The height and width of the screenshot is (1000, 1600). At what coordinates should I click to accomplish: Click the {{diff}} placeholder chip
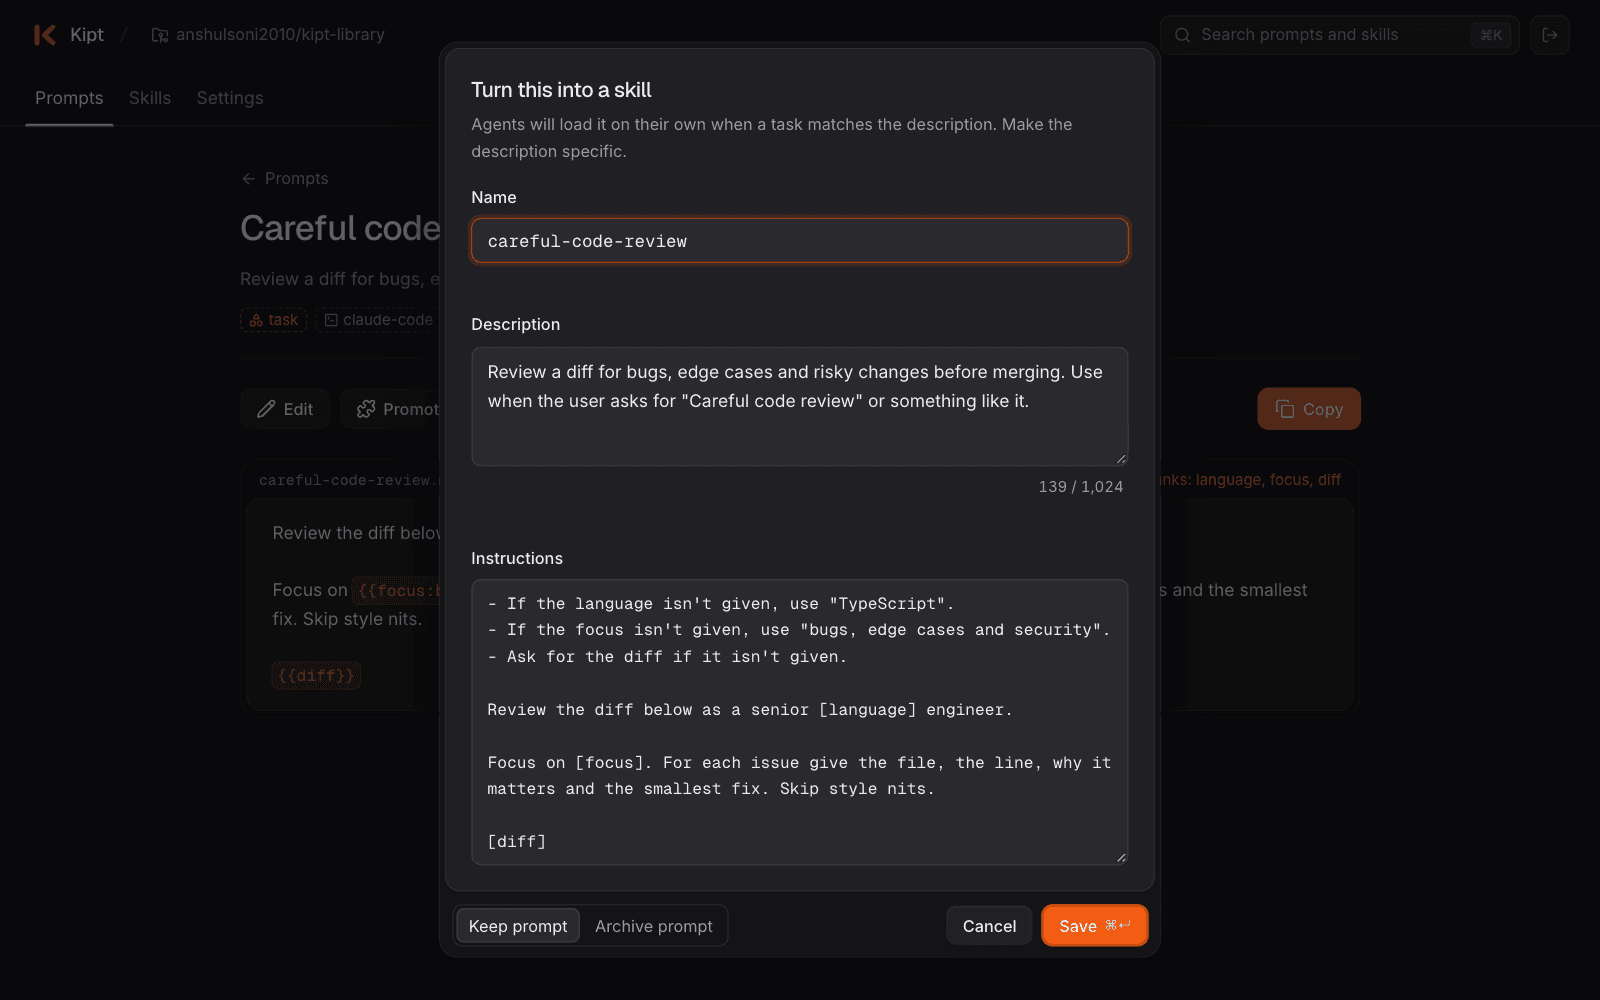pyautogui.click(x=316, y=676)
